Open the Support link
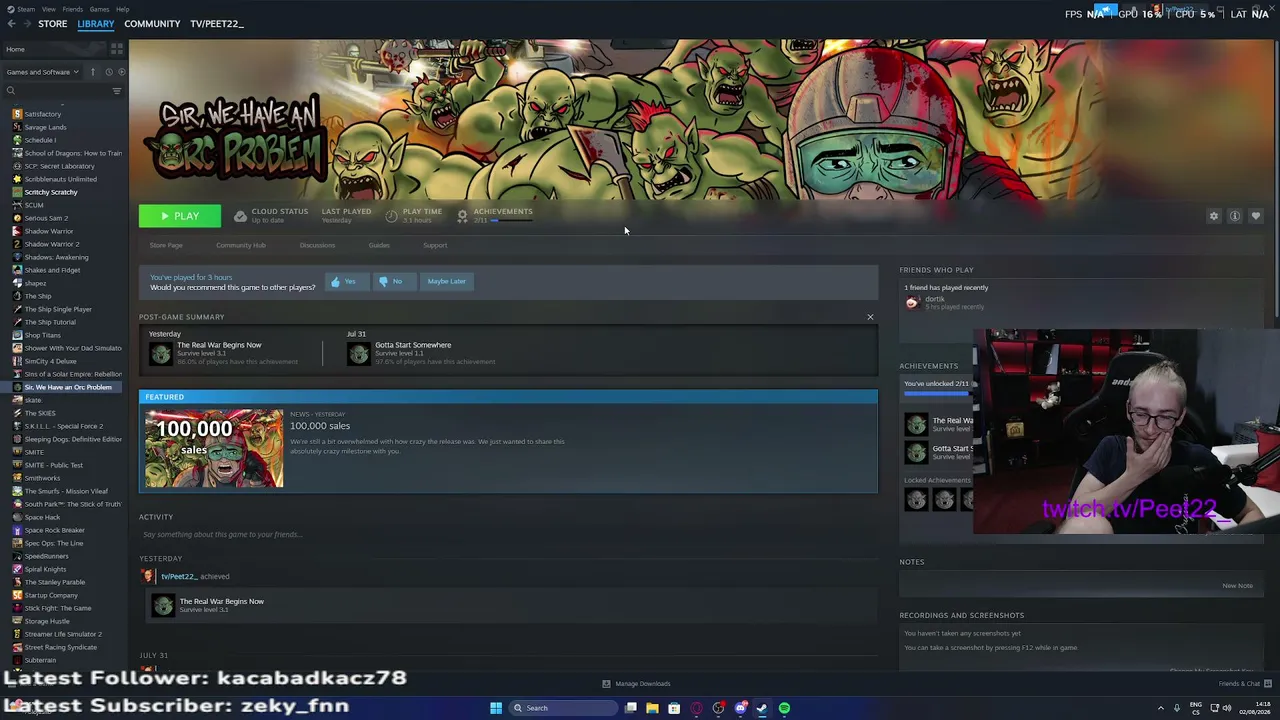 435,245
